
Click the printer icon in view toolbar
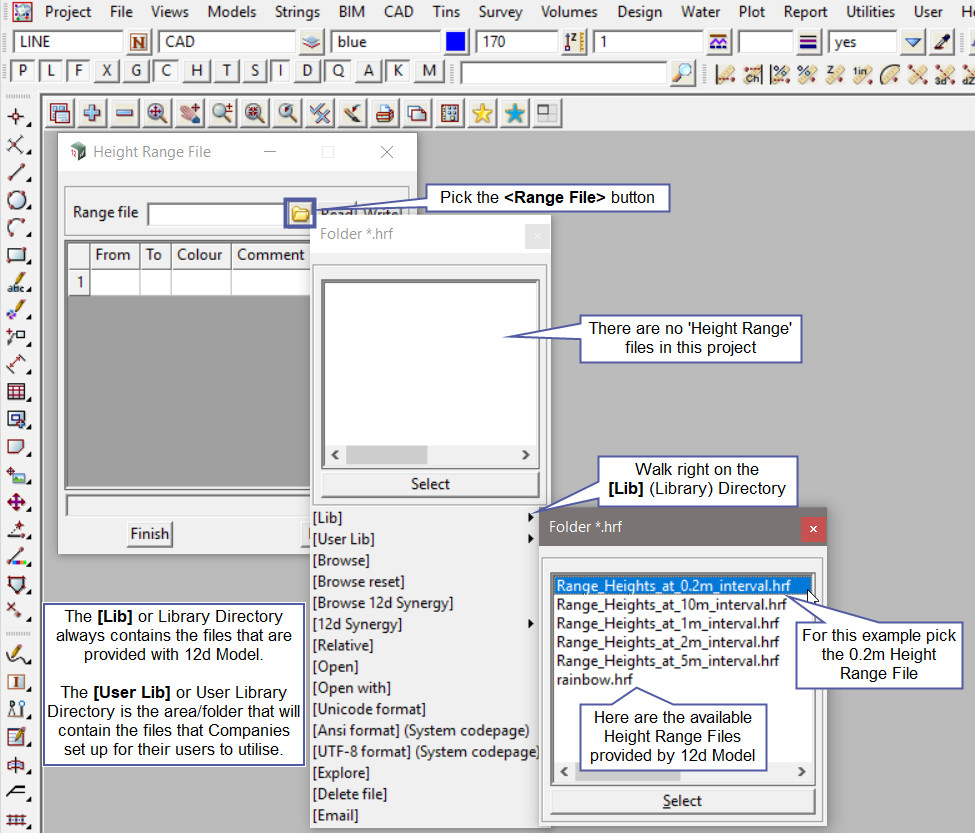click(384, 114)
